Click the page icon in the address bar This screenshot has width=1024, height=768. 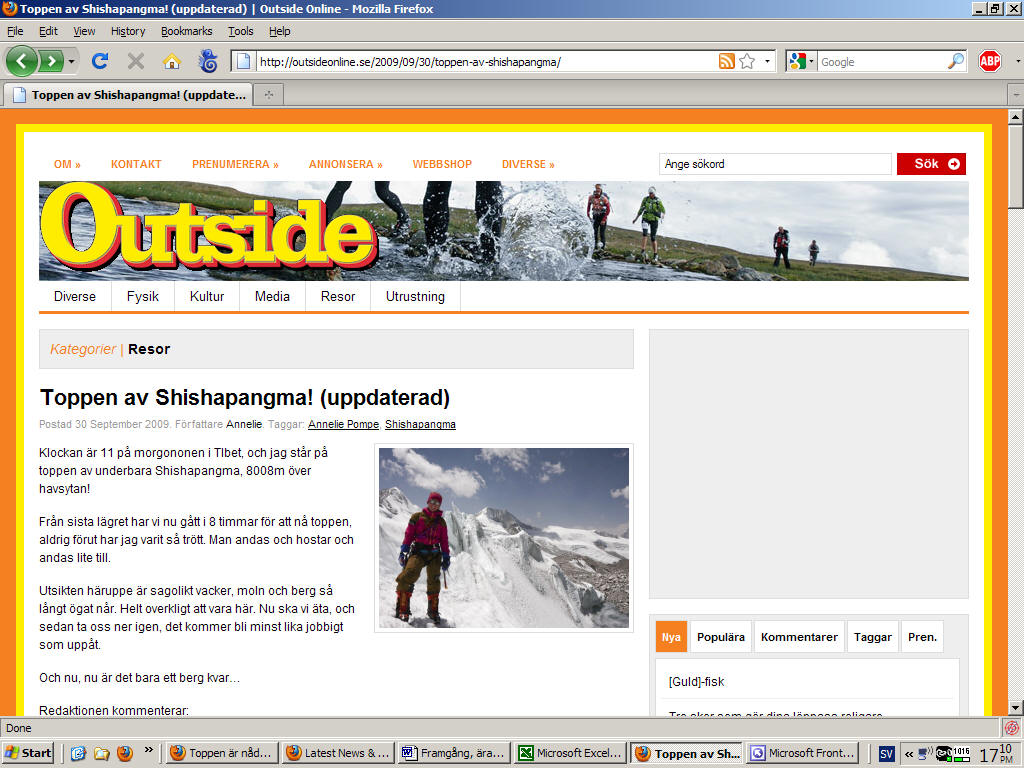click(x=243, y=61)
